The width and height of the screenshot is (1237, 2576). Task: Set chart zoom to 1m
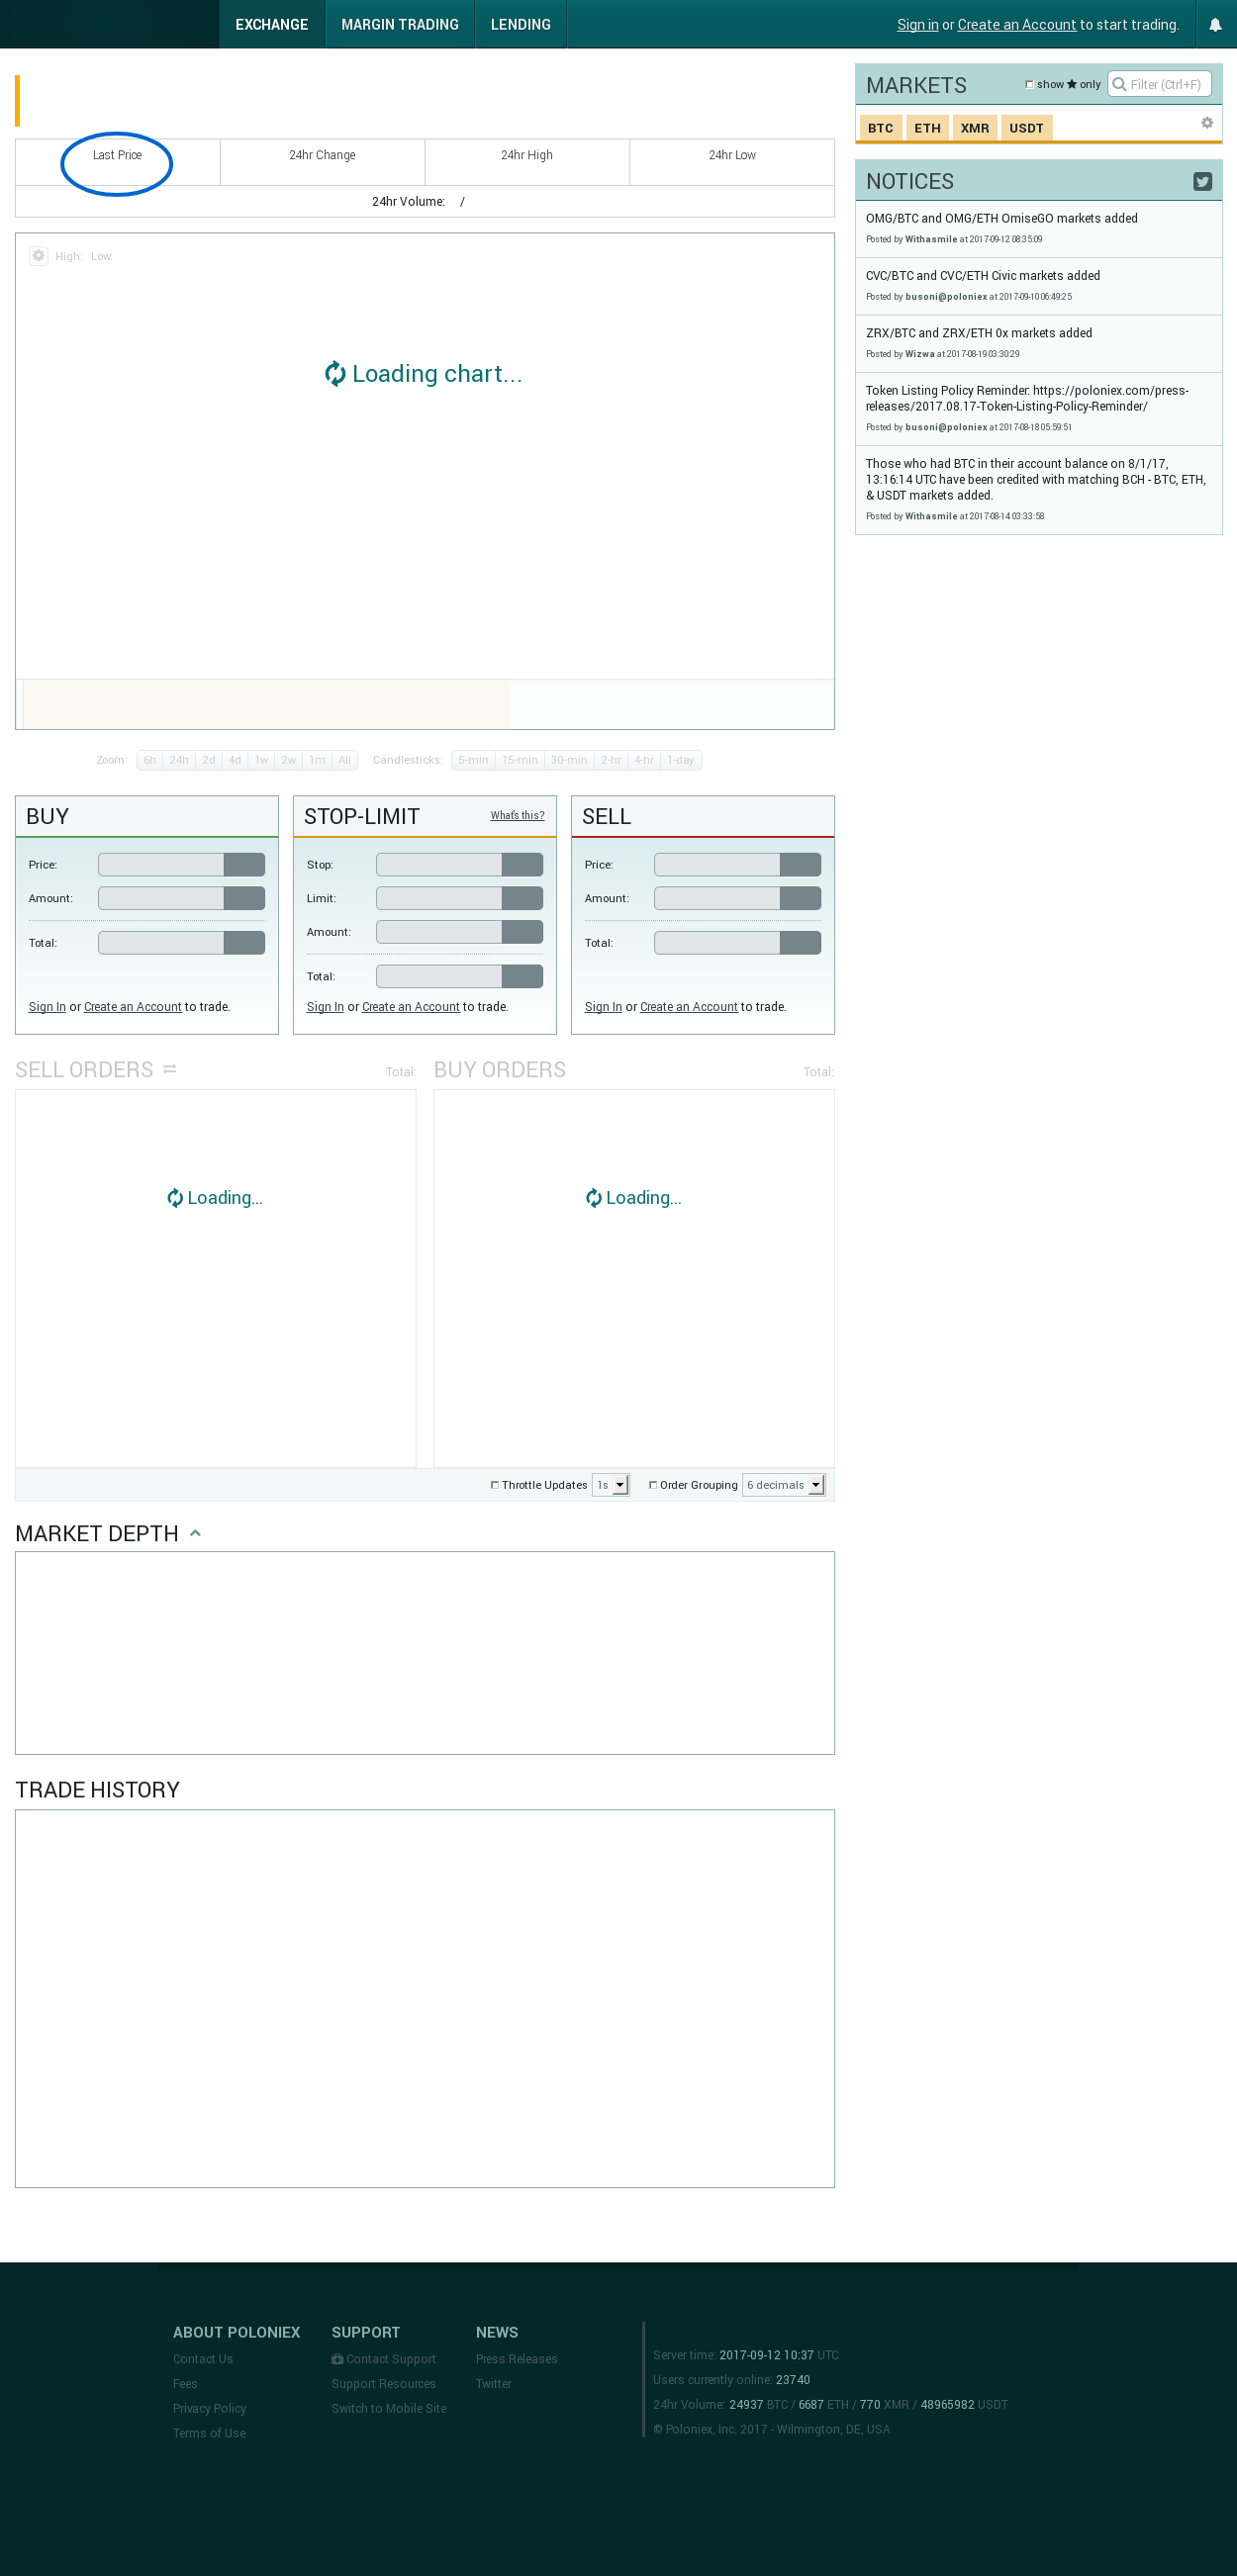317,760
